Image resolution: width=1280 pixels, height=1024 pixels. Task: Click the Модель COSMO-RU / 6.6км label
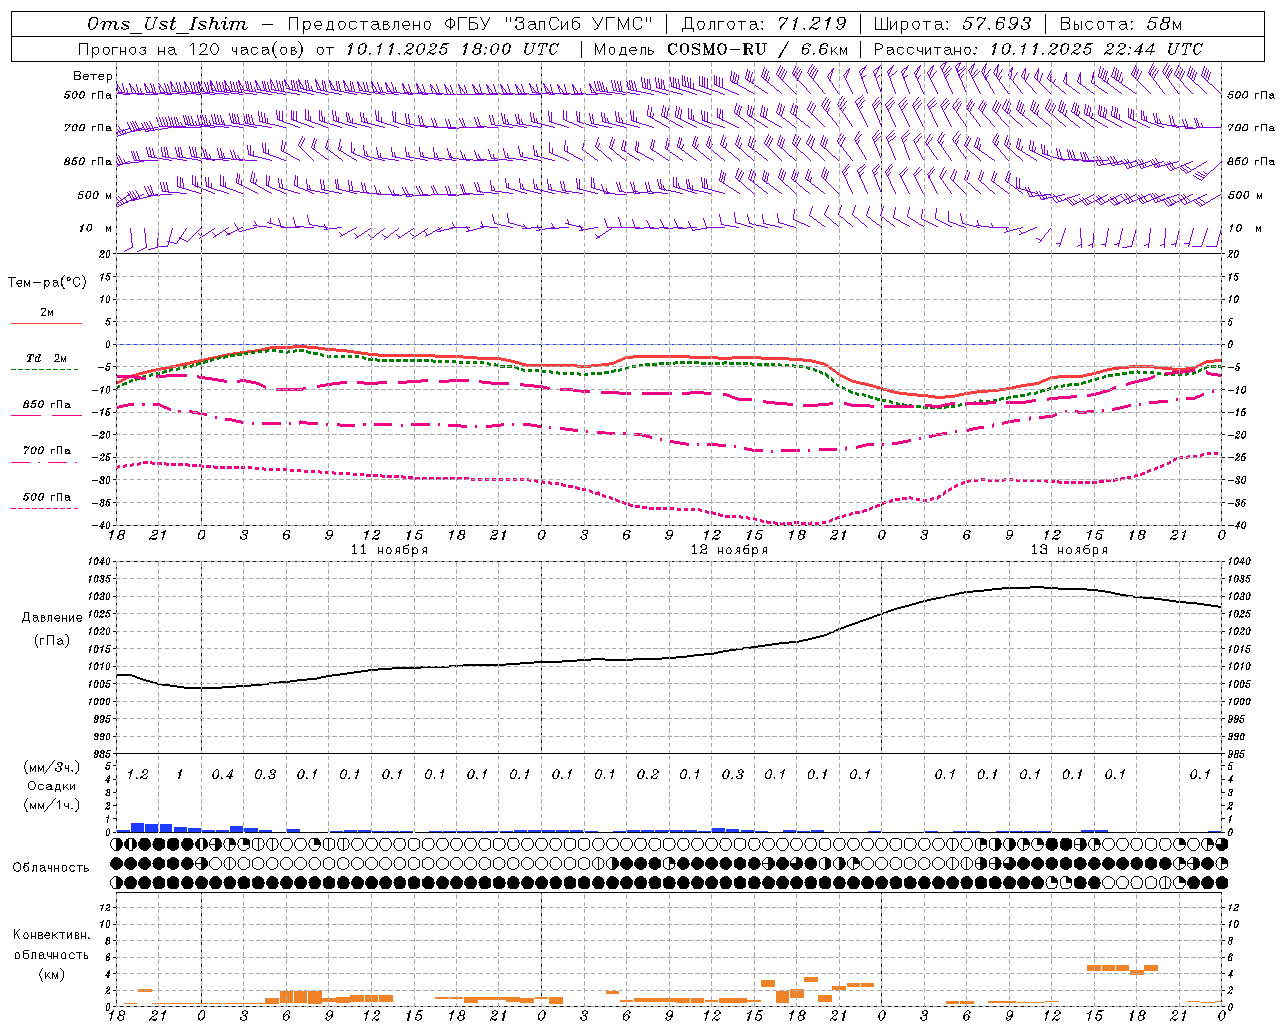click(720, 49)
